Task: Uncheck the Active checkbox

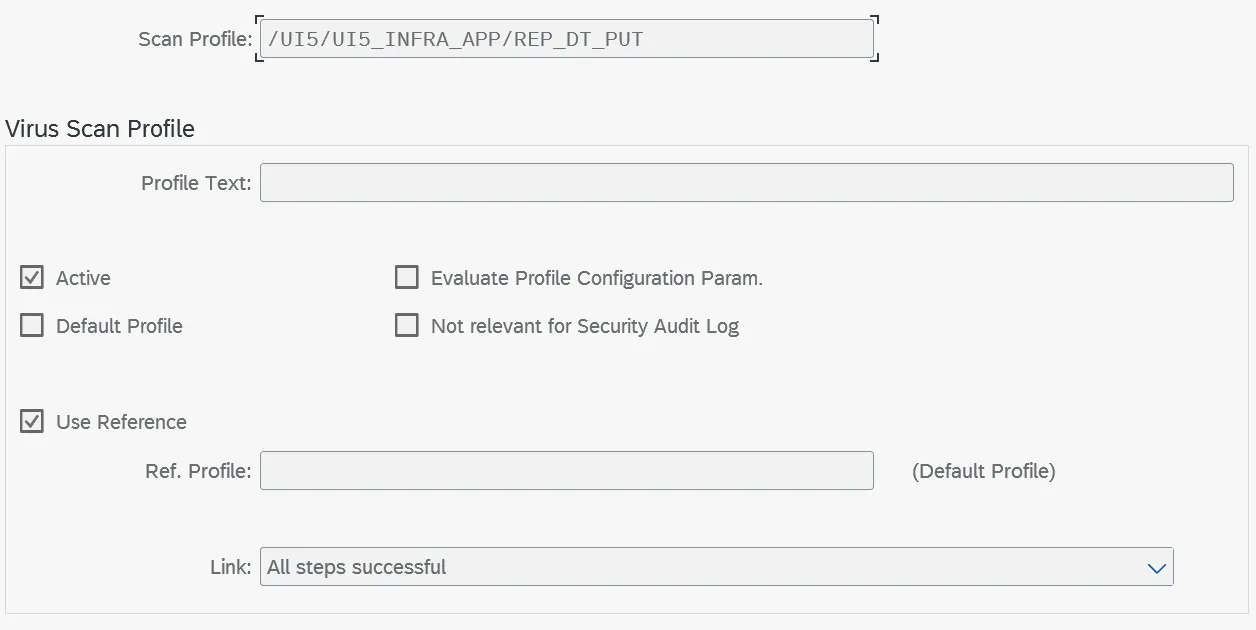Action: point(32,277)
